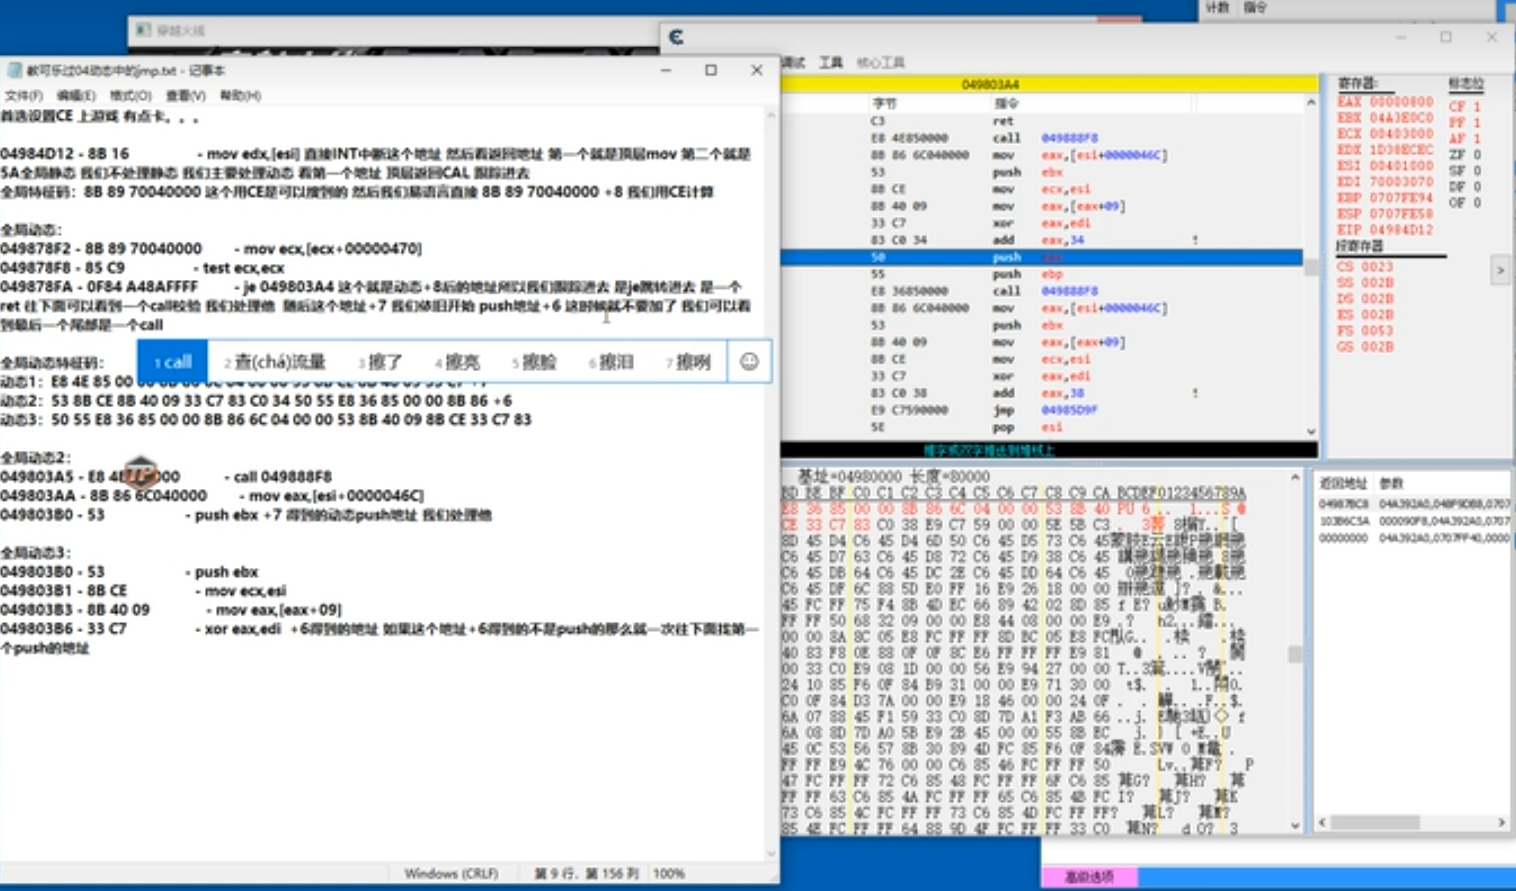The height and width of the screenshot is (891, 1516).
Task: Click Windows (CRLF) in Notepad status bar
Action: 451,873
